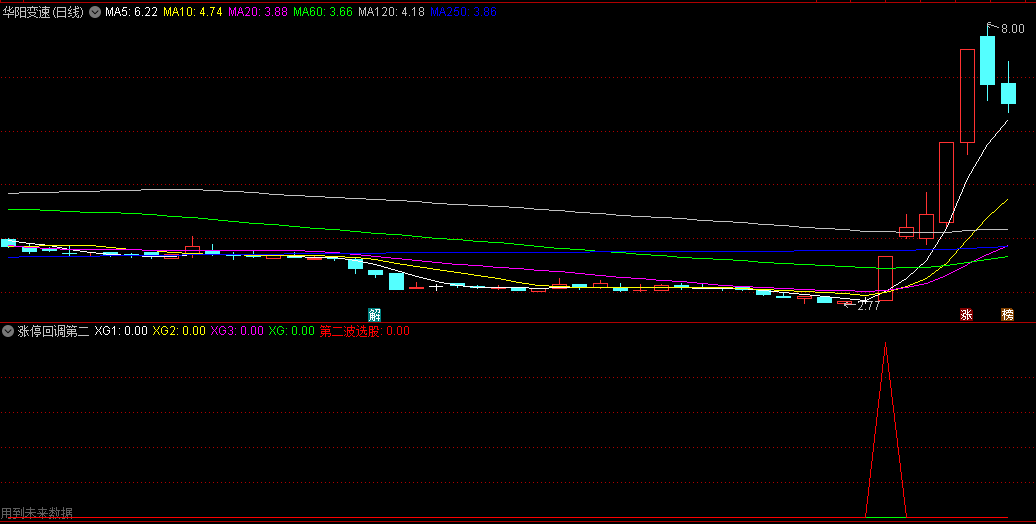Viewport: 1036px width, 524px height.
Task: Click the green MA60 label
Action: (322, 13)
